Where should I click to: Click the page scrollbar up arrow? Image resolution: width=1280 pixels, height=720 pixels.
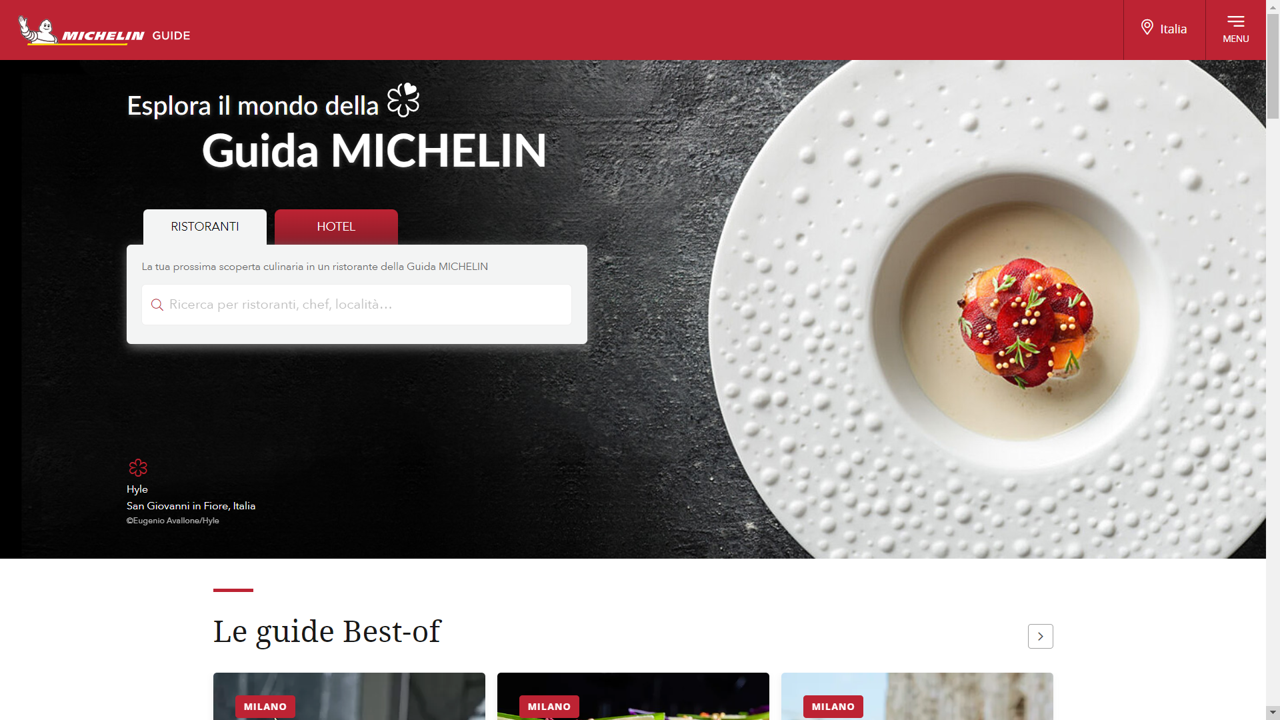[1272, 7]
